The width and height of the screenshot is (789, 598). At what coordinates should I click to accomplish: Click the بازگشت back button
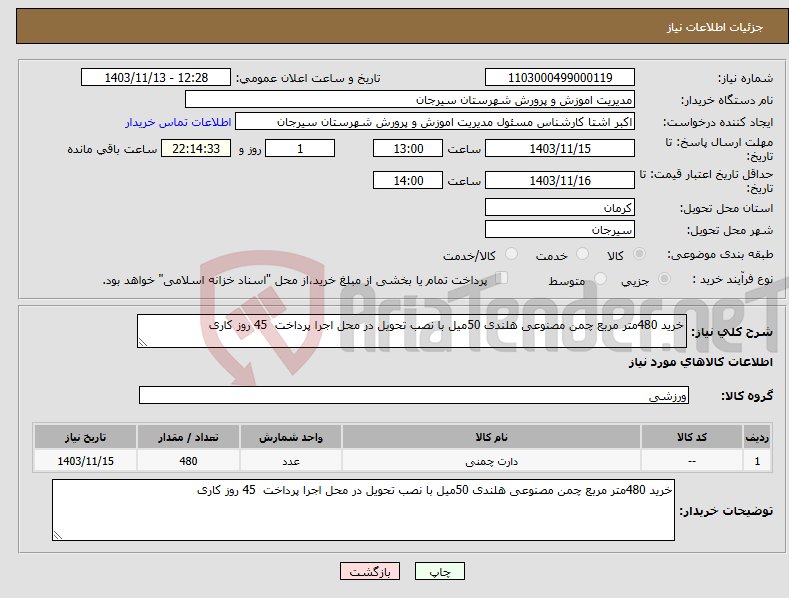click(370, 571)
